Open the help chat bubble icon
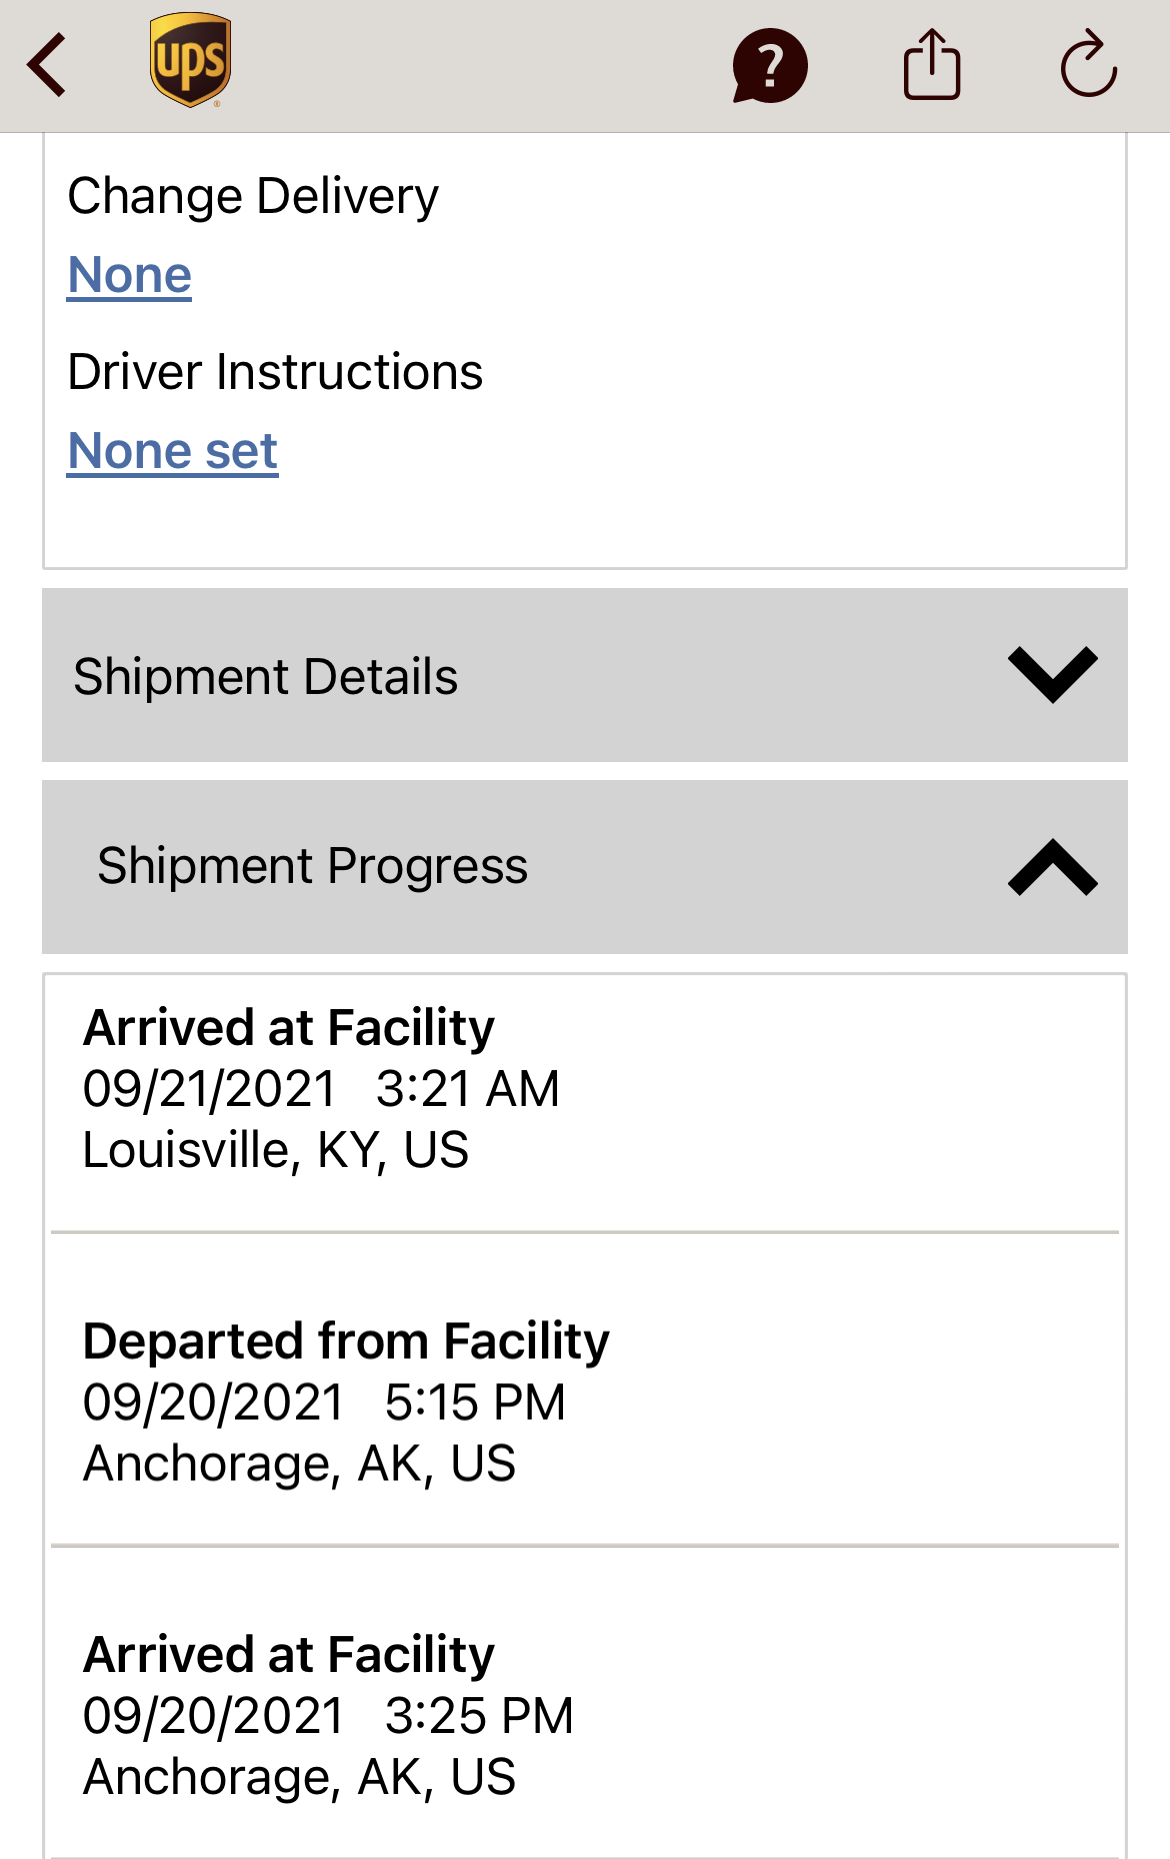This screenshot has width=1170, height=1859. click(x=769, y=66)
